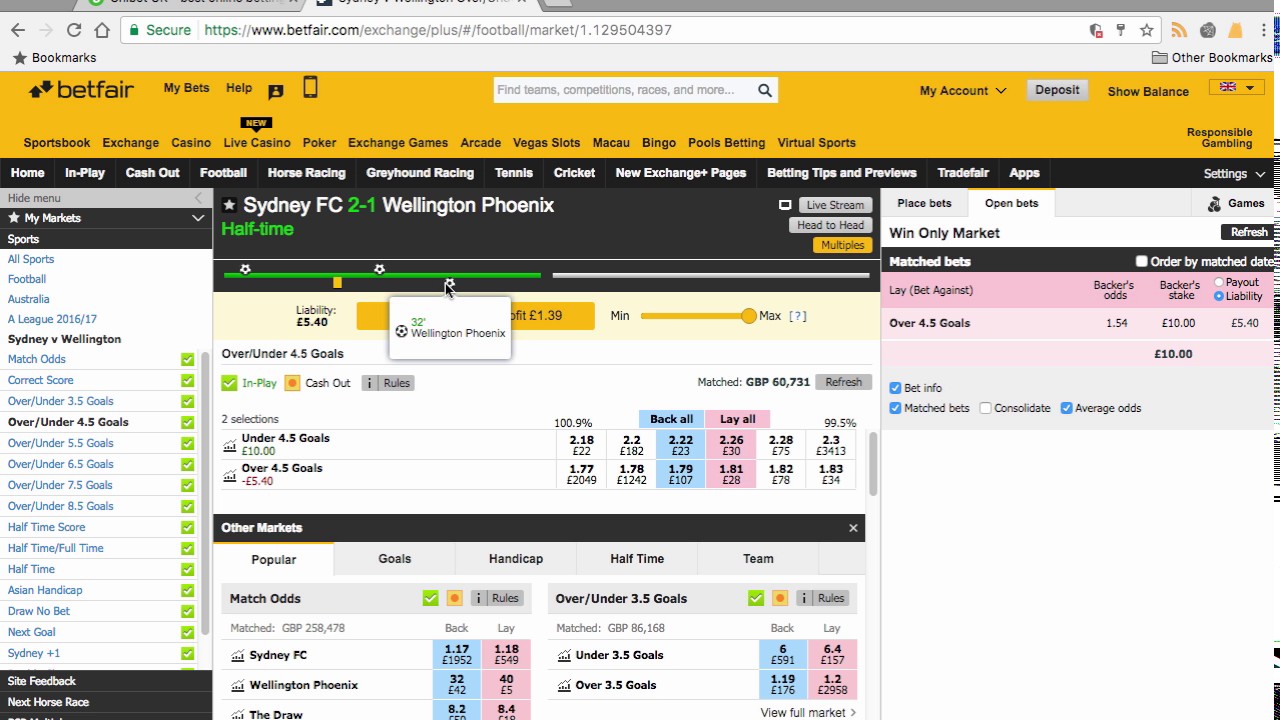Click the mobile phone icon in Betfair header
Image resolution: width=1280 pixels, height=720 pixels.
(310, 88)
